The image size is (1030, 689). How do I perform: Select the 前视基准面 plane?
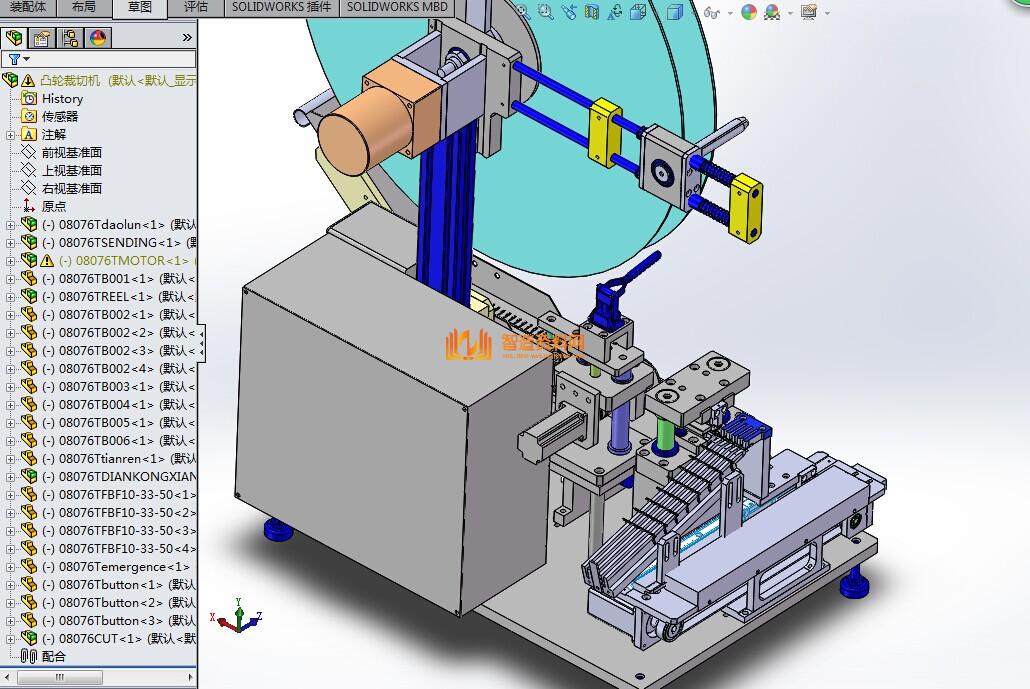[71, 152]
